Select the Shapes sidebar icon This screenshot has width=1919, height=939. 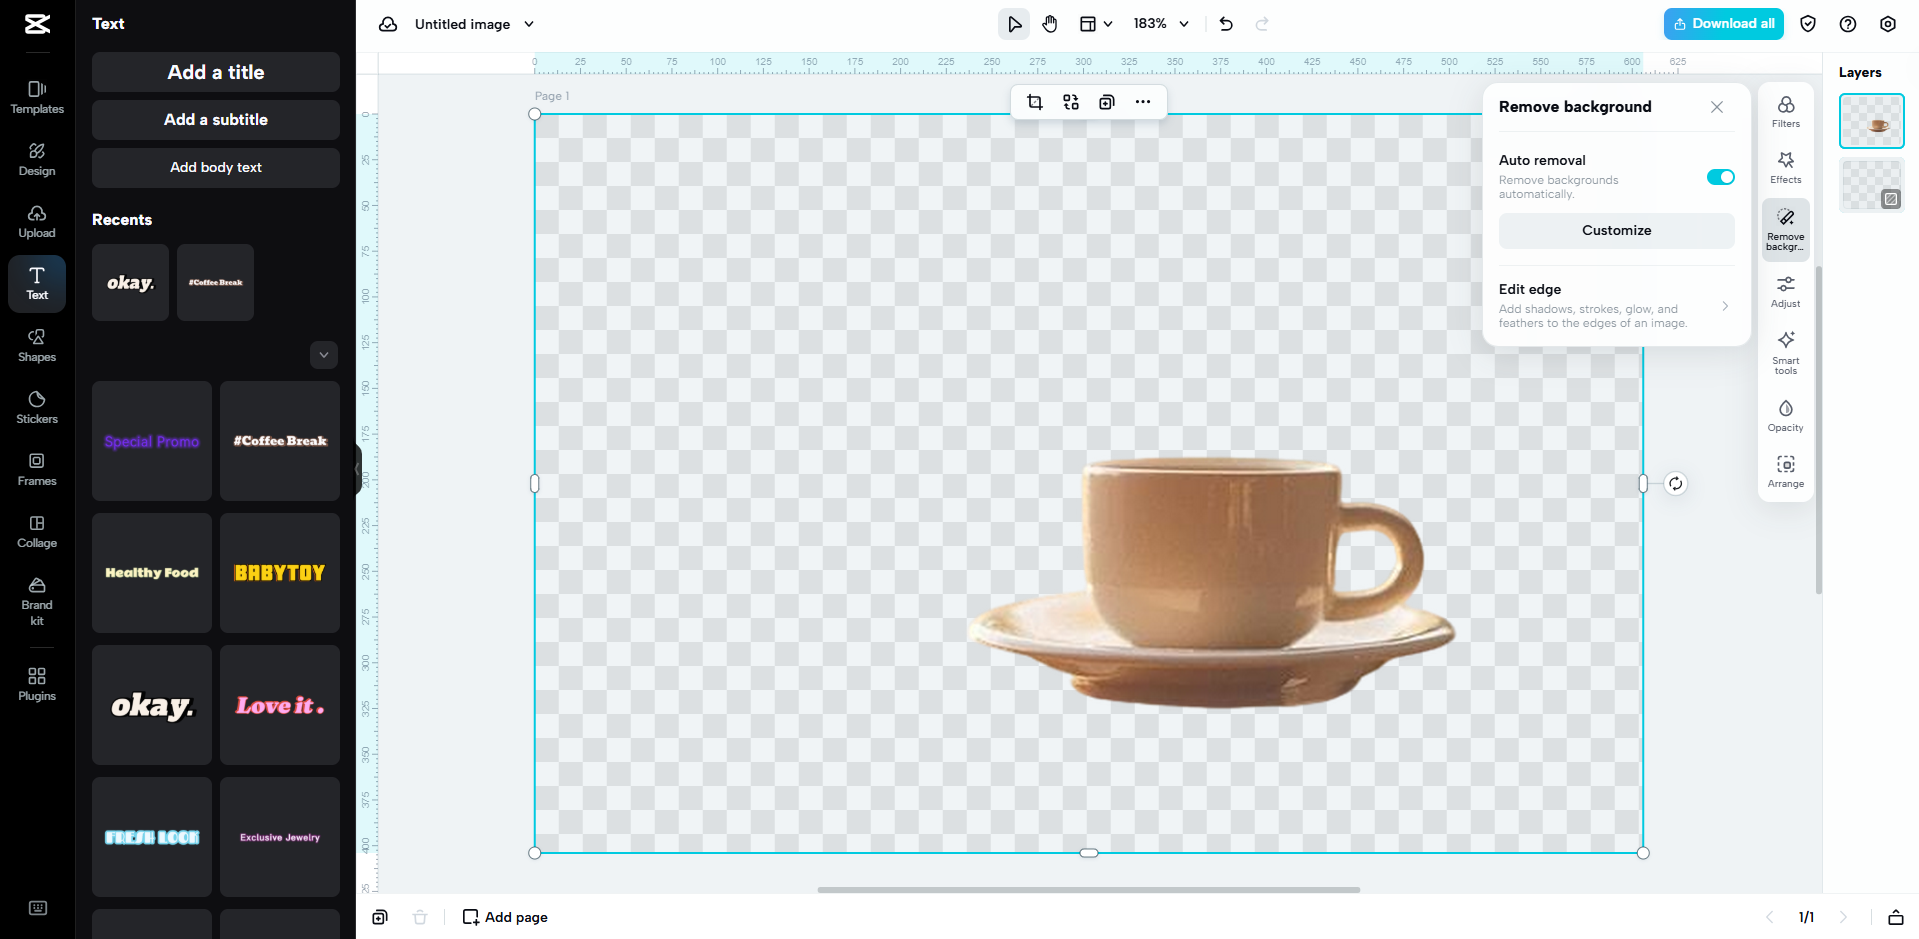tap(36, 344)
